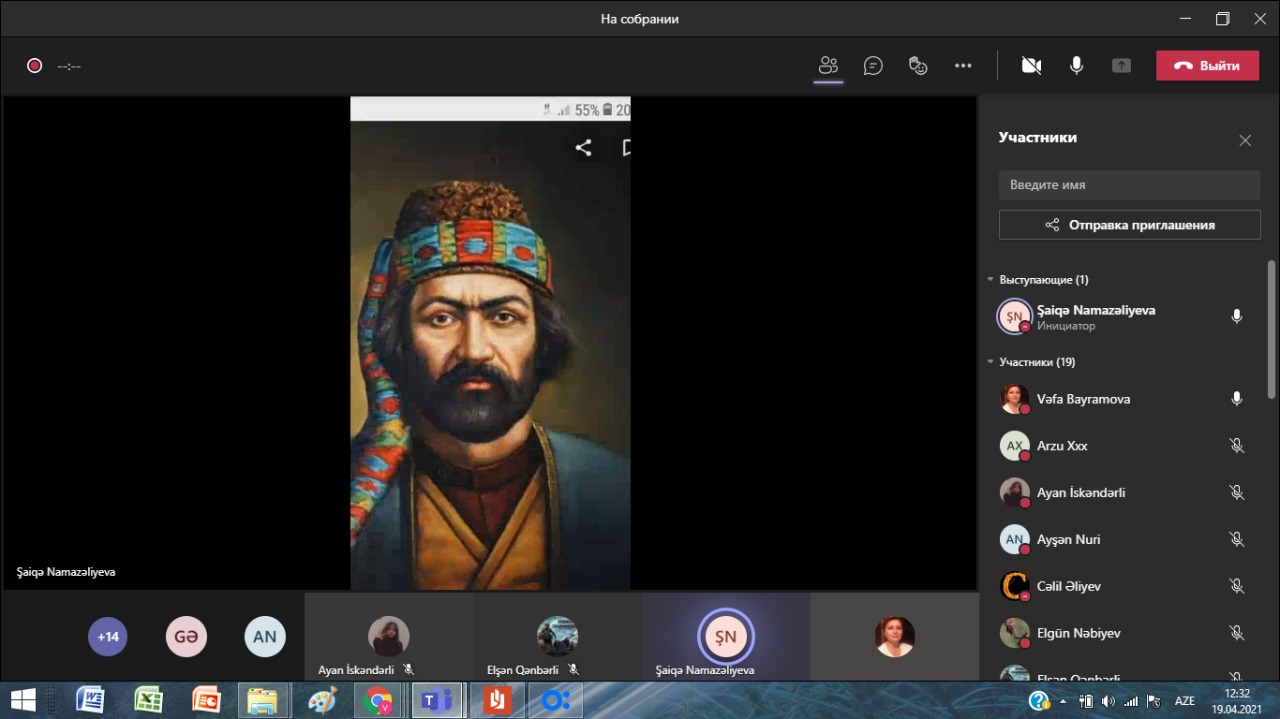Open the blue camera app in taskbar

click(553, 700)
